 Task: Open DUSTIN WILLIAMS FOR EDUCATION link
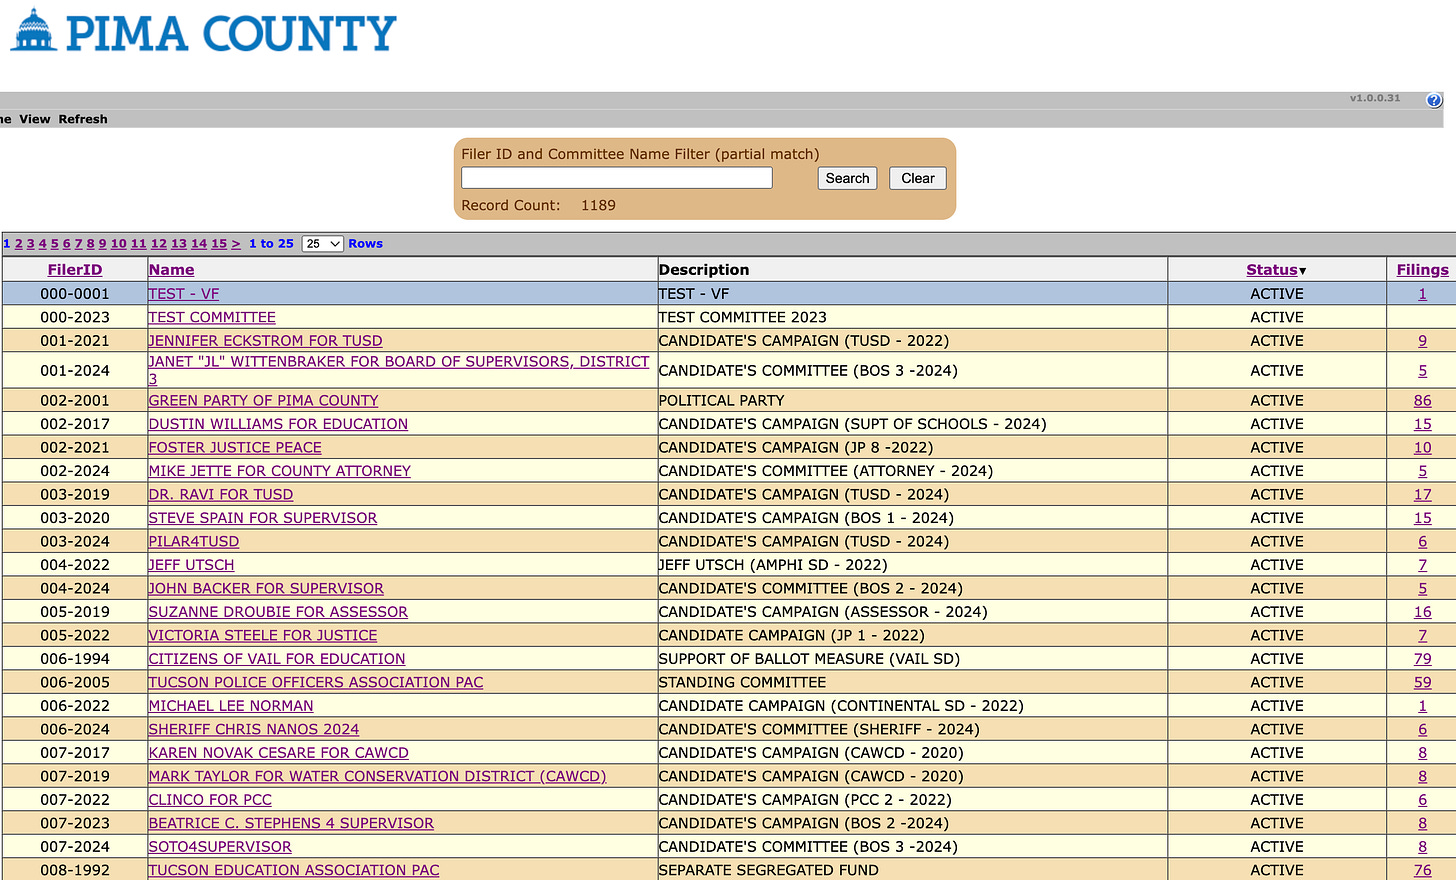point(278,424)
